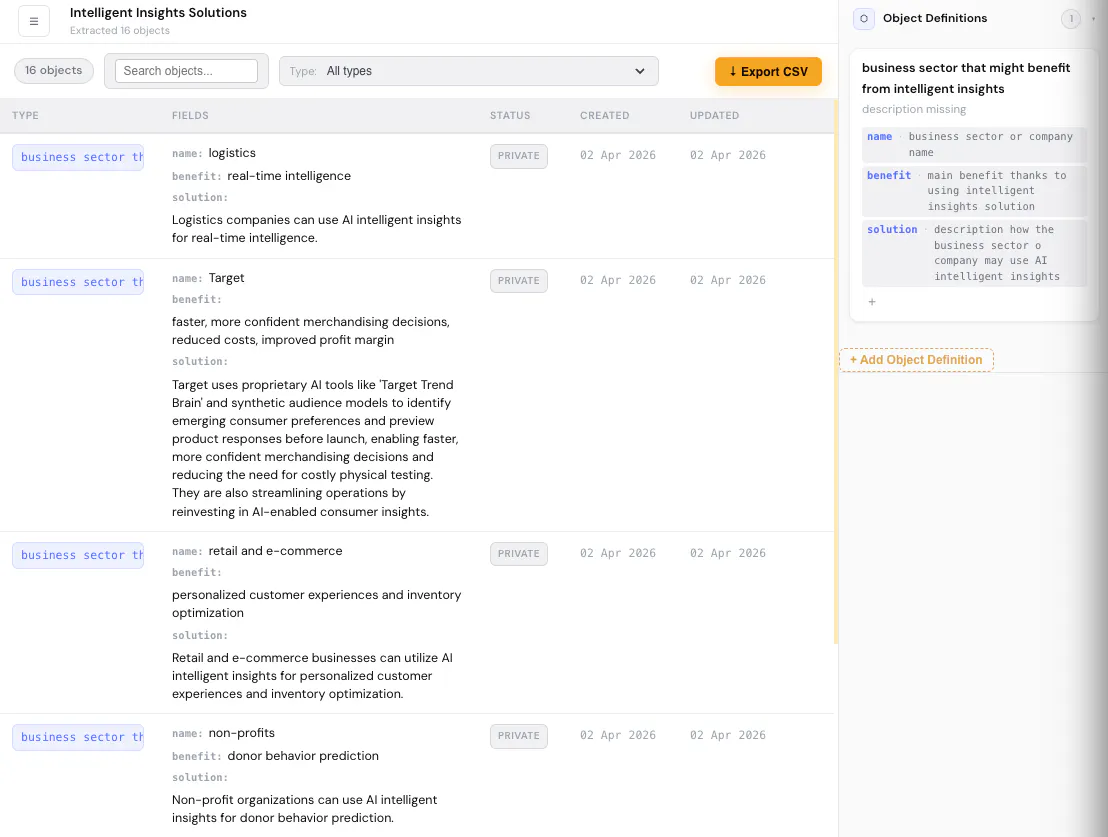Click the plus icon to add field

point(872,302)
